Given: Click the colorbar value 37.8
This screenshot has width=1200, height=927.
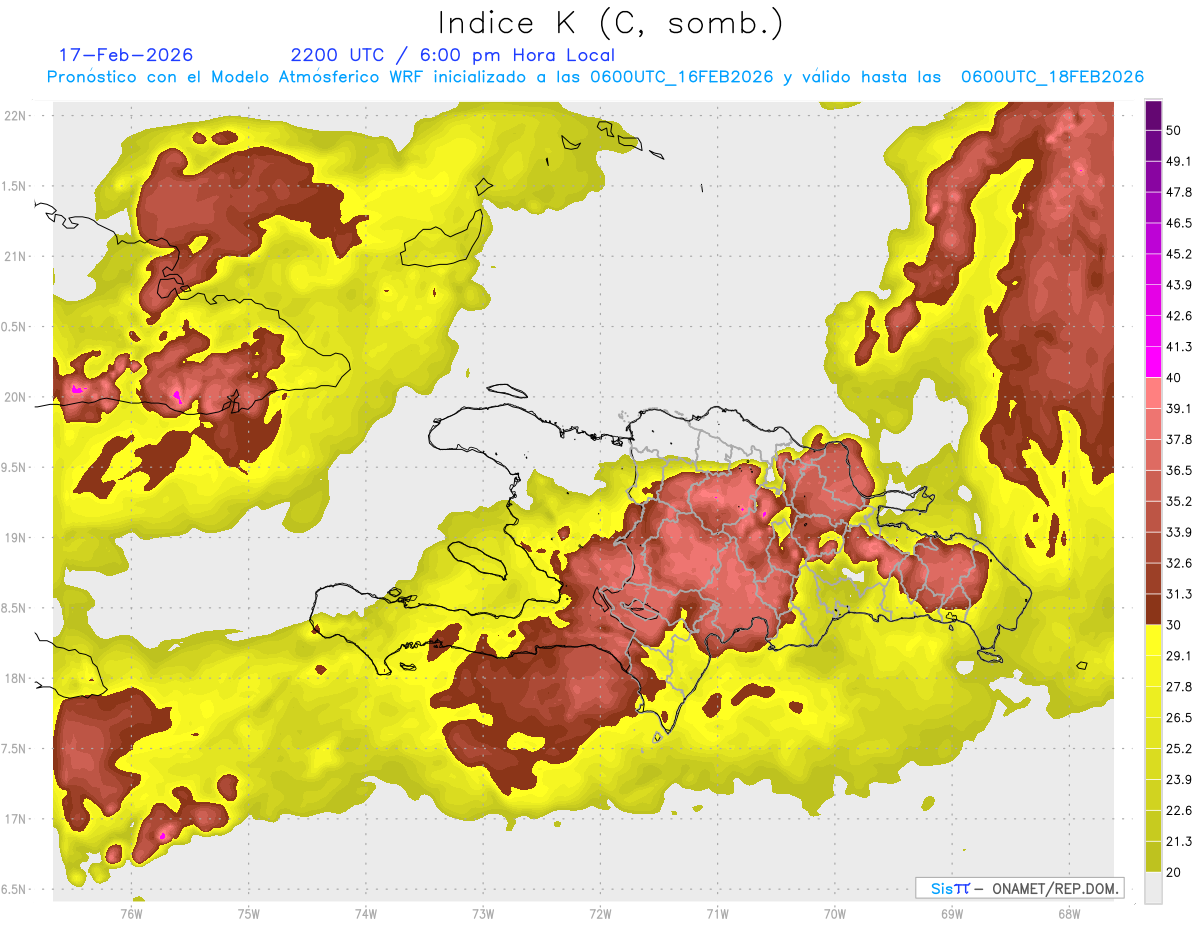Looking at the screenshot, I should [1179, 439].
